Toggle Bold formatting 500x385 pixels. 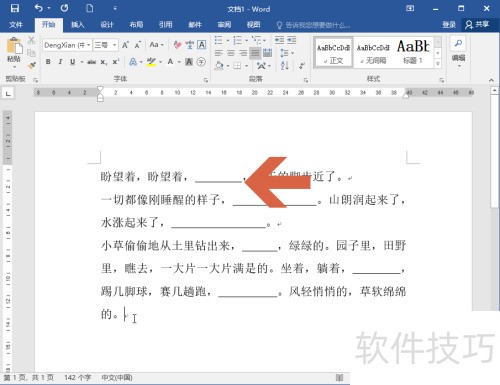tap(48, 62)
